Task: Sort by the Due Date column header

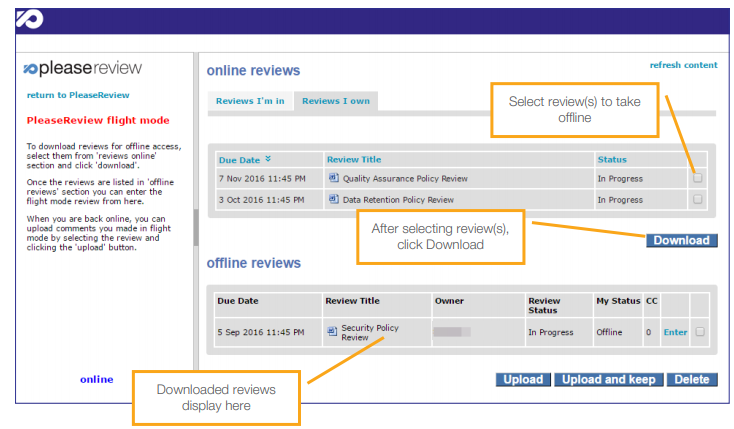Action: [239, 160]
